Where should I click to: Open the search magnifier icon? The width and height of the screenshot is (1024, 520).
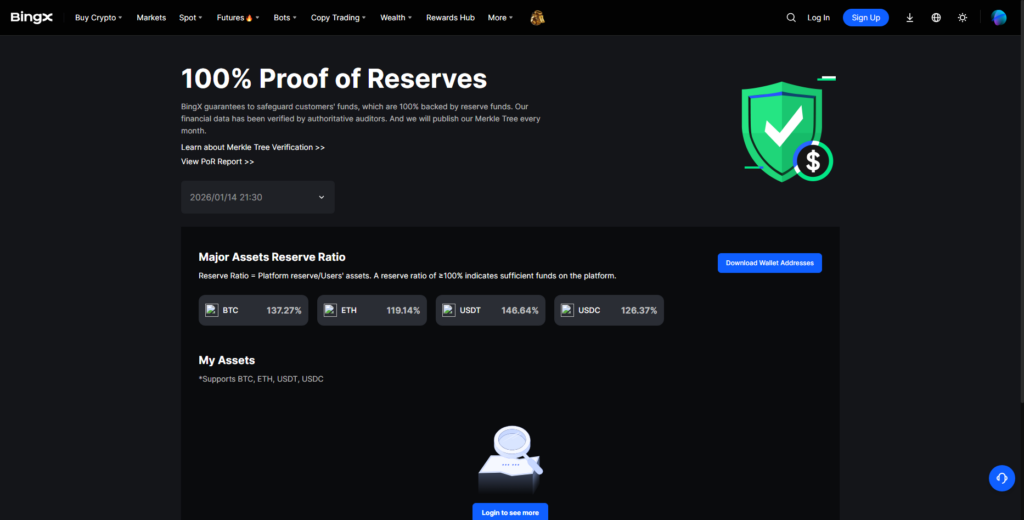(x=791, y=18)
